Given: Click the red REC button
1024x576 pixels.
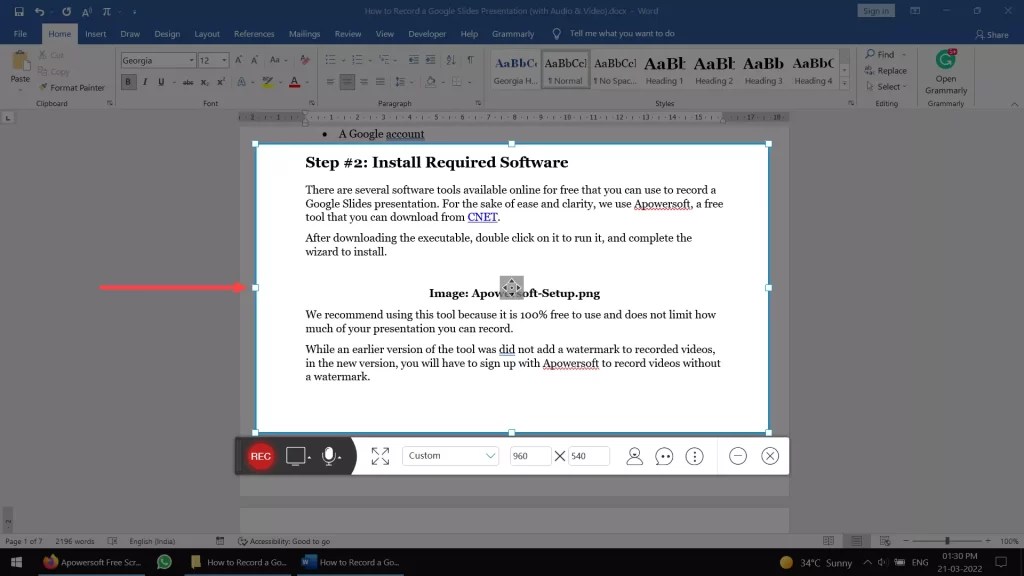Looking at the screenshot, I should coord(260,456).
